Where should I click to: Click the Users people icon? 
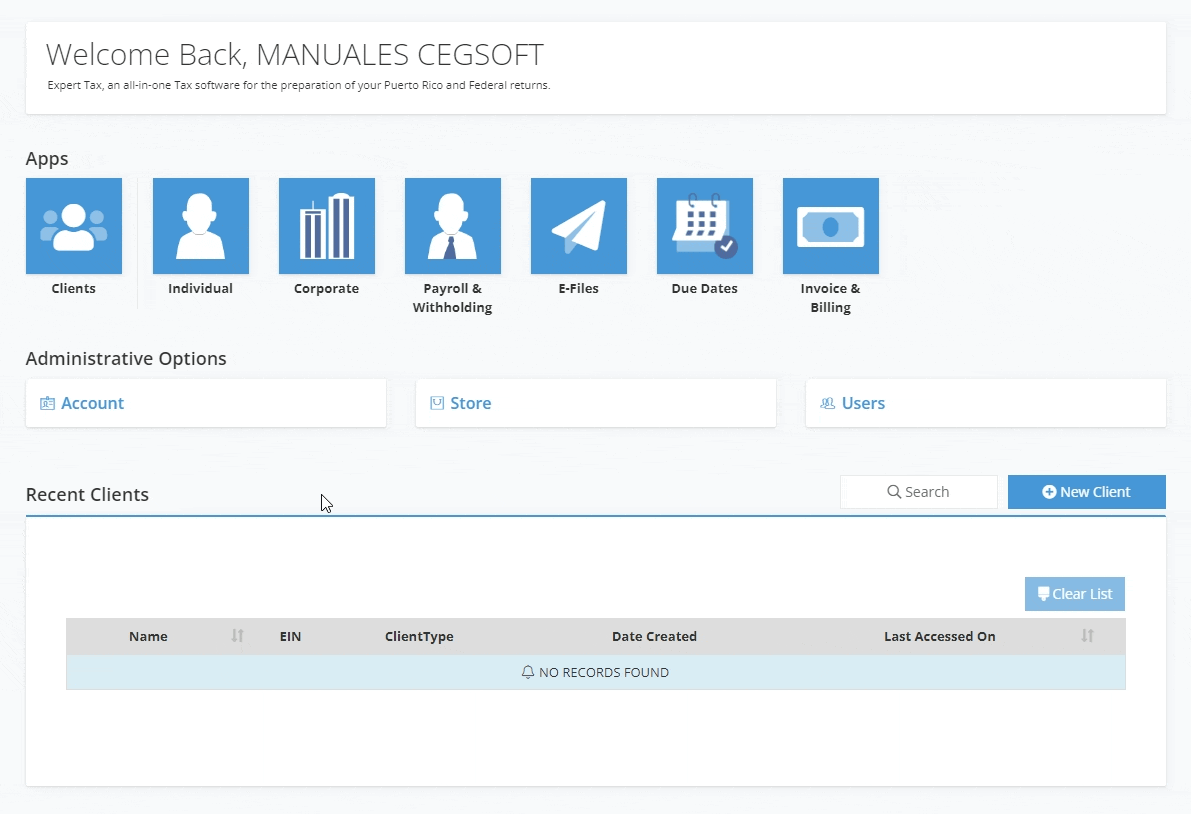pyautogui.click(x=827, y=404)
